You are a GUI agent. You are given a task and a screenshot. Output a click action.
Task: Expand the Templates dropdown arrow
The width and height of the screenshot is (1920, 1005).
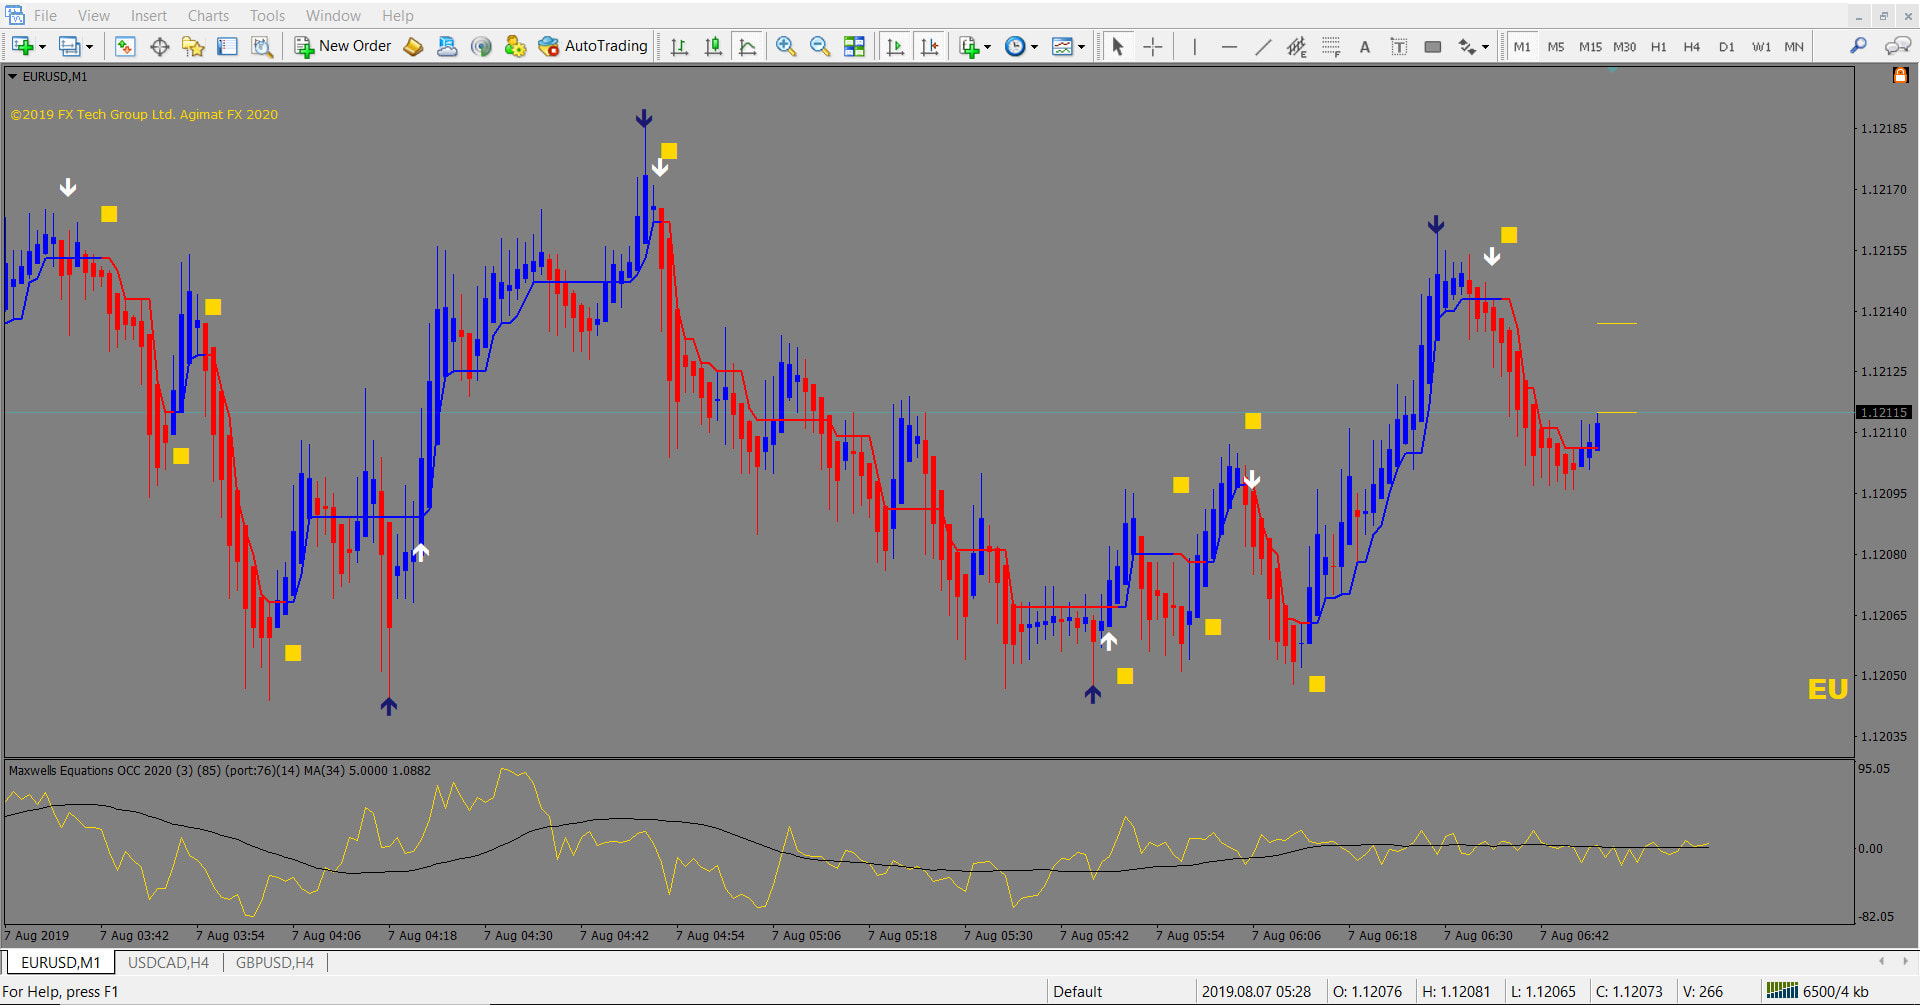click(1081, 47)
